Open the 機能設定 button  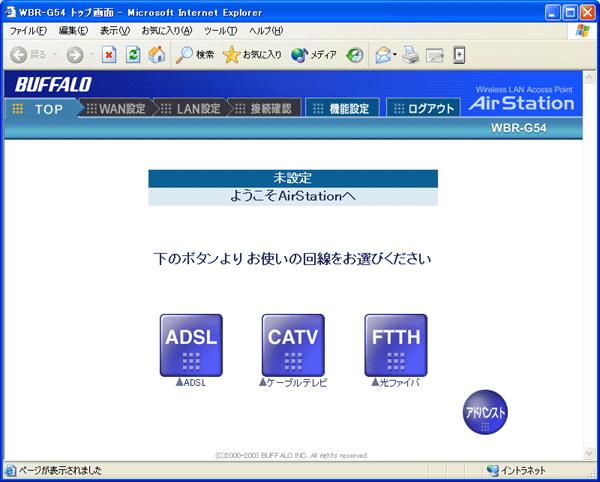(342, 109)
